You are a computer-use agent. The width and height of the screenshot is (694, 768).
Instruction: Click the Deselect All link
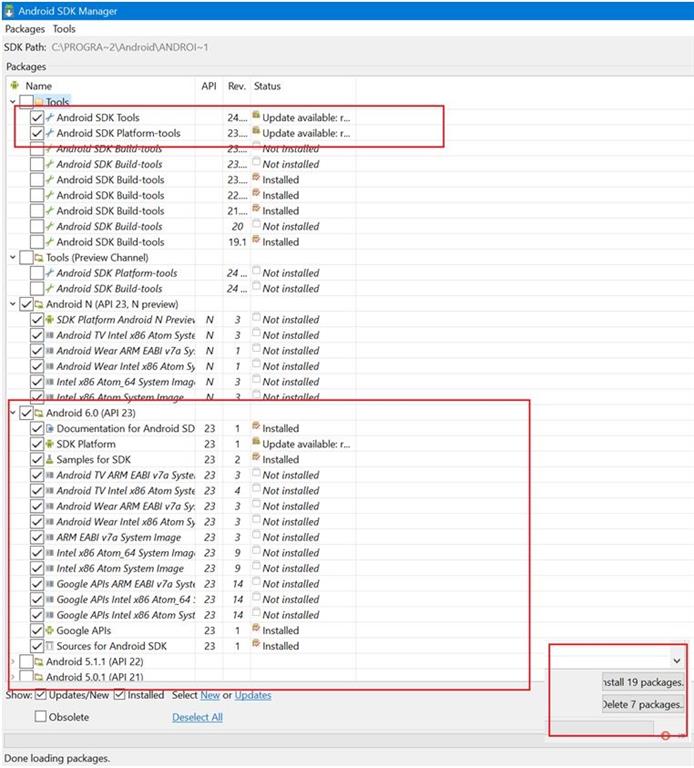coord(197,717)
